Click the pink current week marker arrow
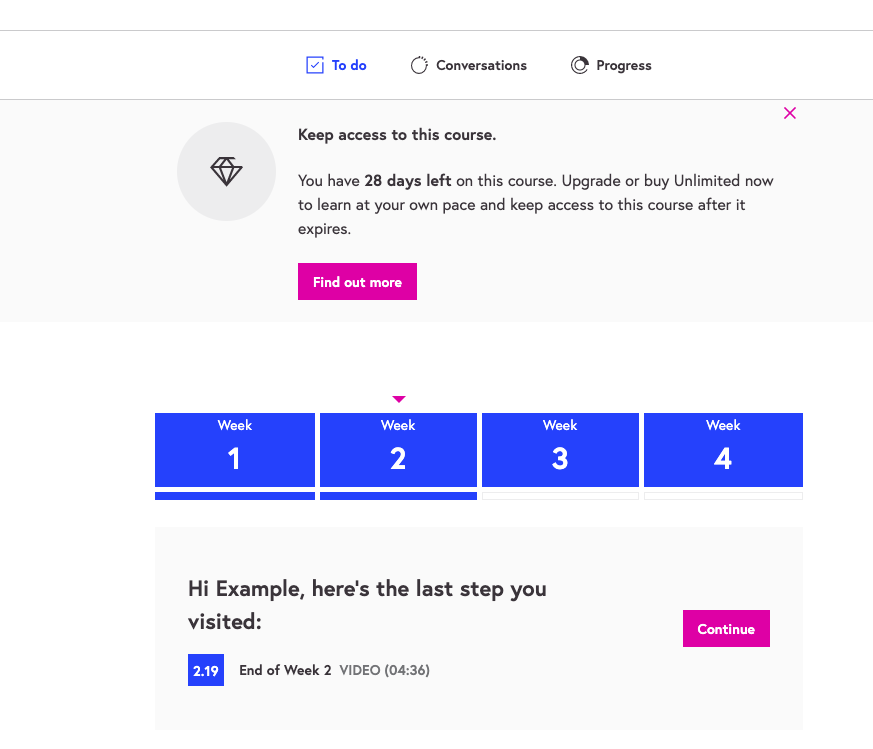The height and width of the screenshot is (749, 873). (x=399, y=399)
